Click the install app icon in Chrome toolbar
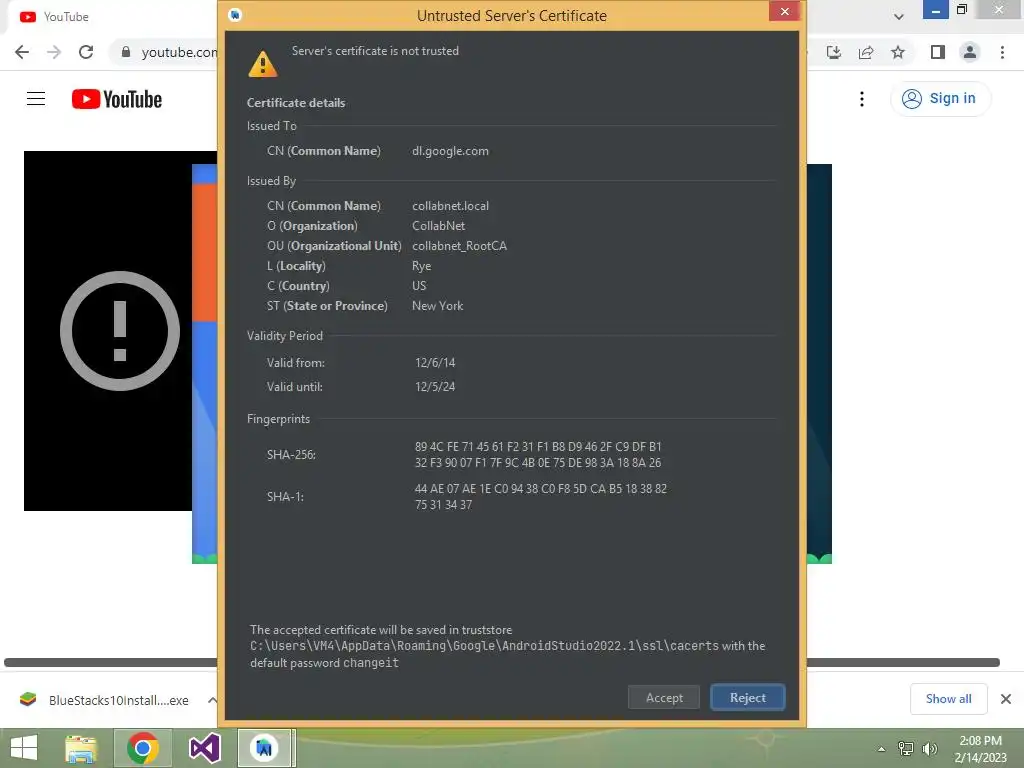 [x=834, y=52]
